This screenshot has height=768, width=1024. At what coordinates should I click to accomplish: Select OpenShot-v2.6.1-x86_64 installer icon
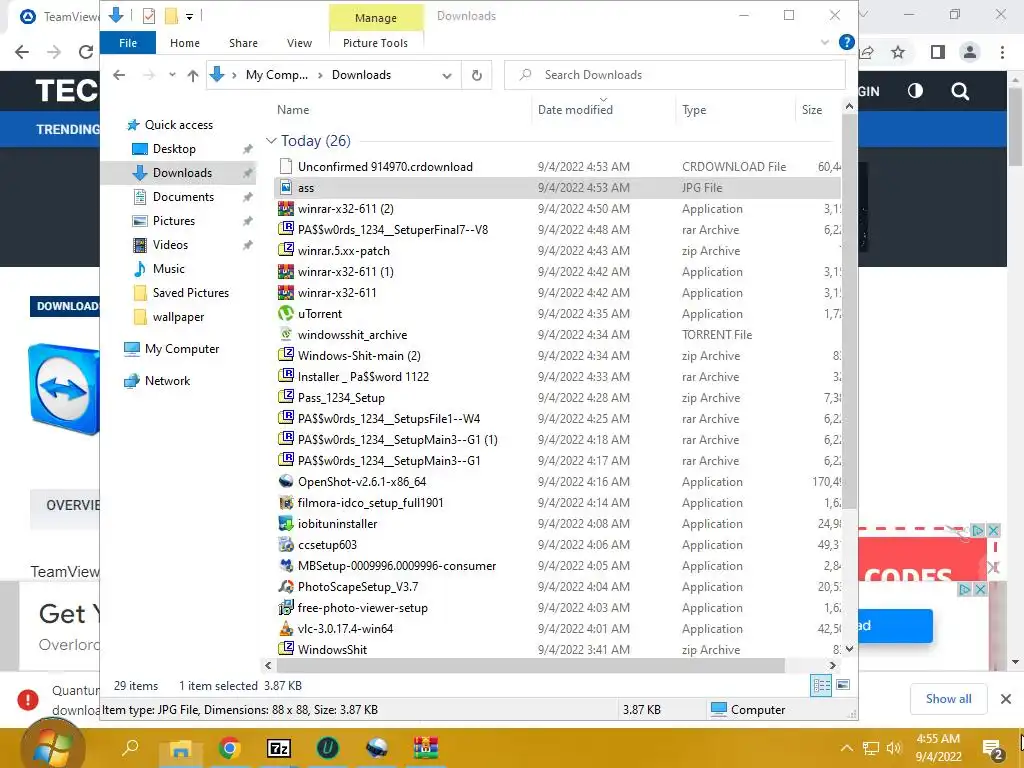(x=285, y=481)
